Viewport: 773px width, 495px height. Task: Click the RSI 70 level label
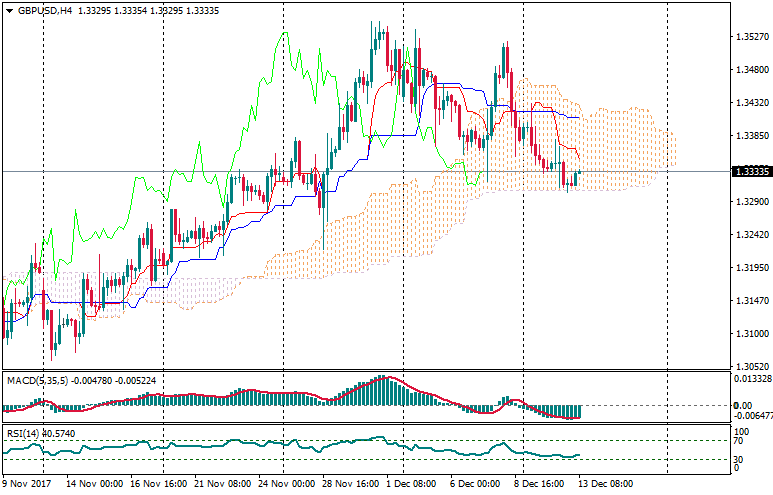point(741,440)
